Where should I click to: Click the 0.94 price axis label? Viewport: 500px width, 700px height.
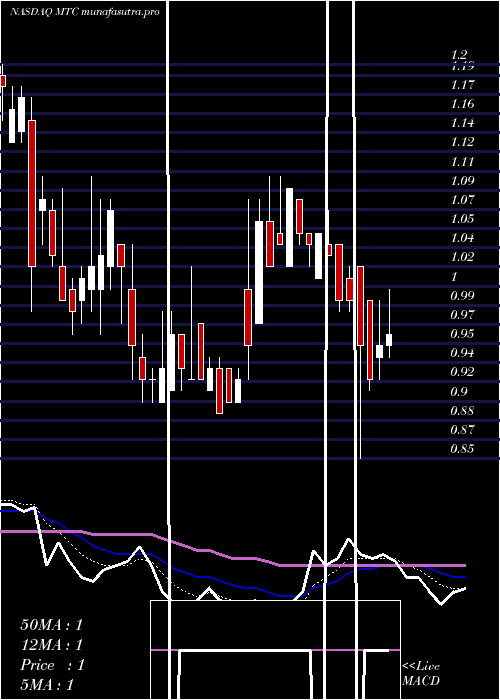pos(462,353)
